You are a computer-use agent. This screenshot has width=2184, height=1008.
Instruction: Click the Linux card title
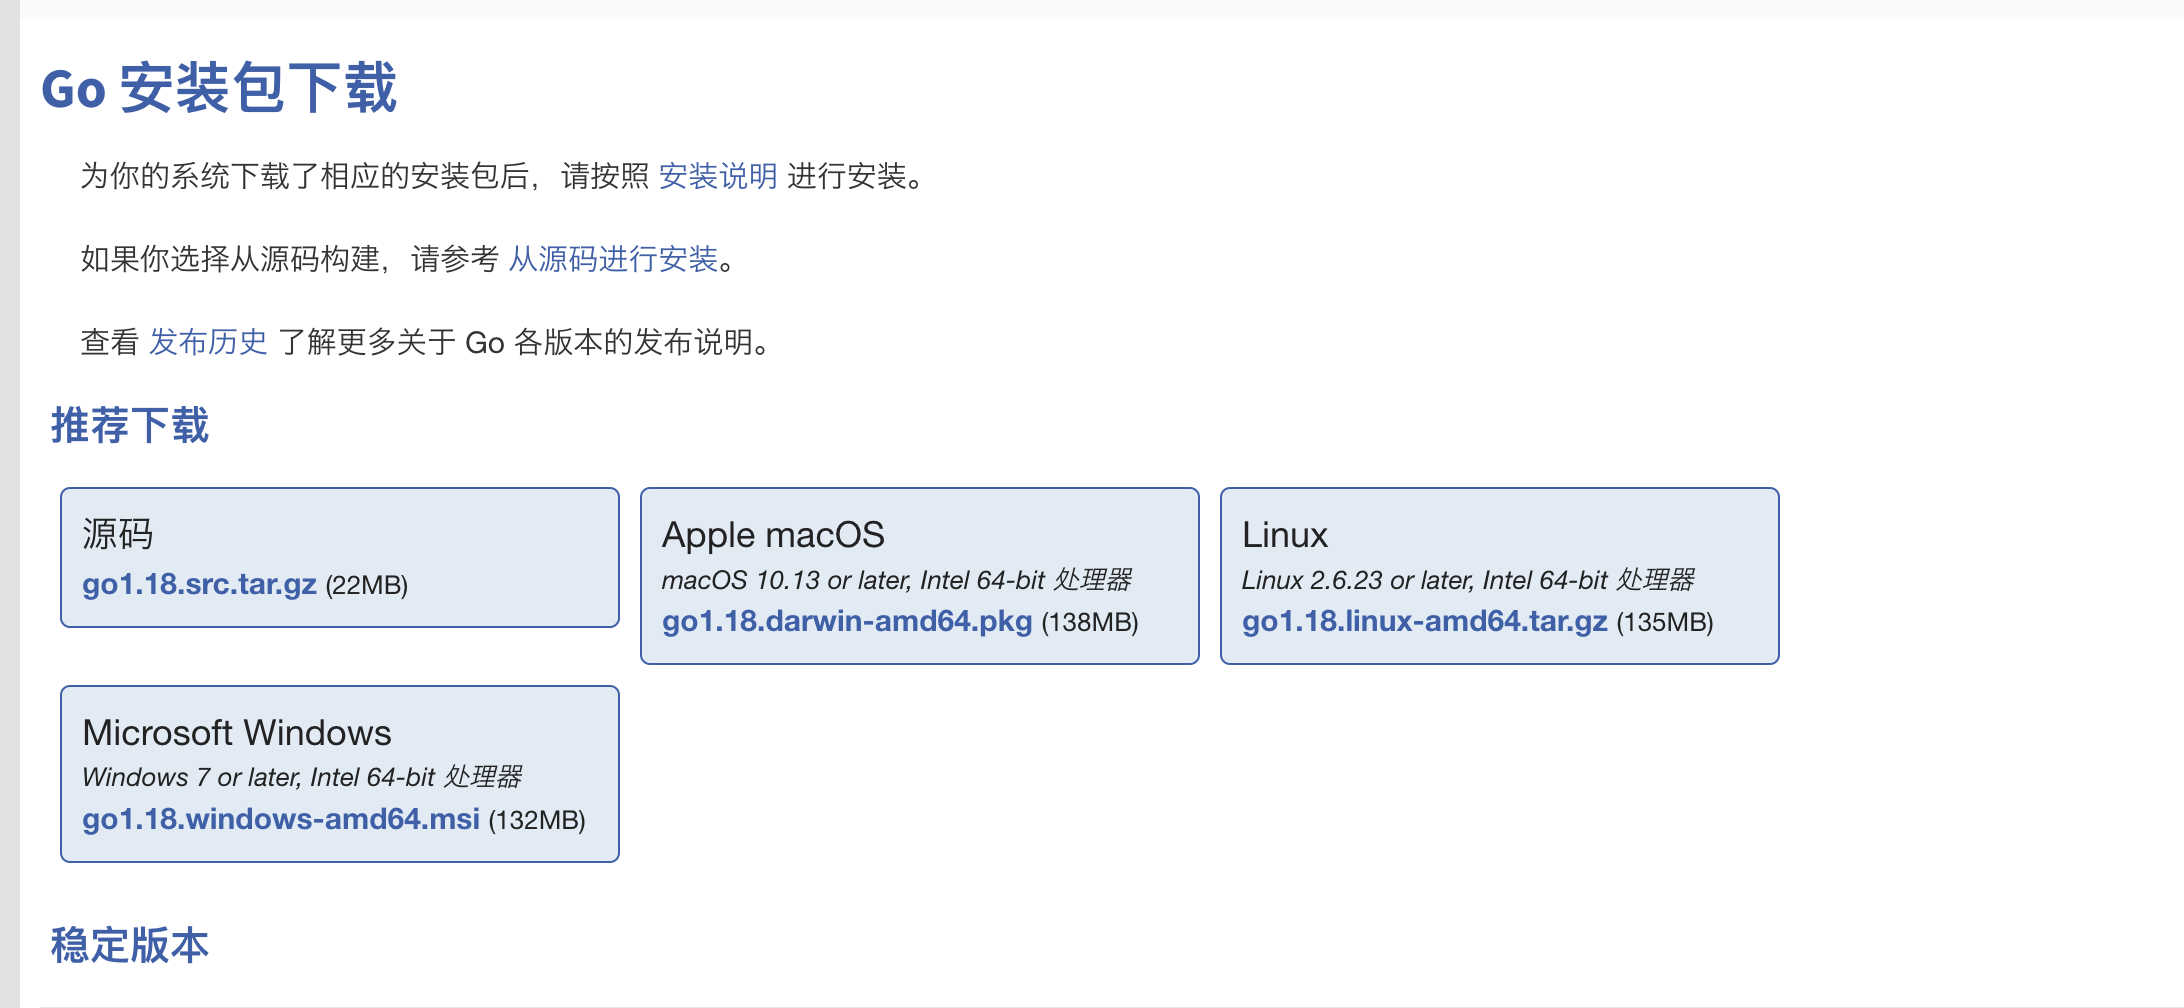coord(1285,535)
